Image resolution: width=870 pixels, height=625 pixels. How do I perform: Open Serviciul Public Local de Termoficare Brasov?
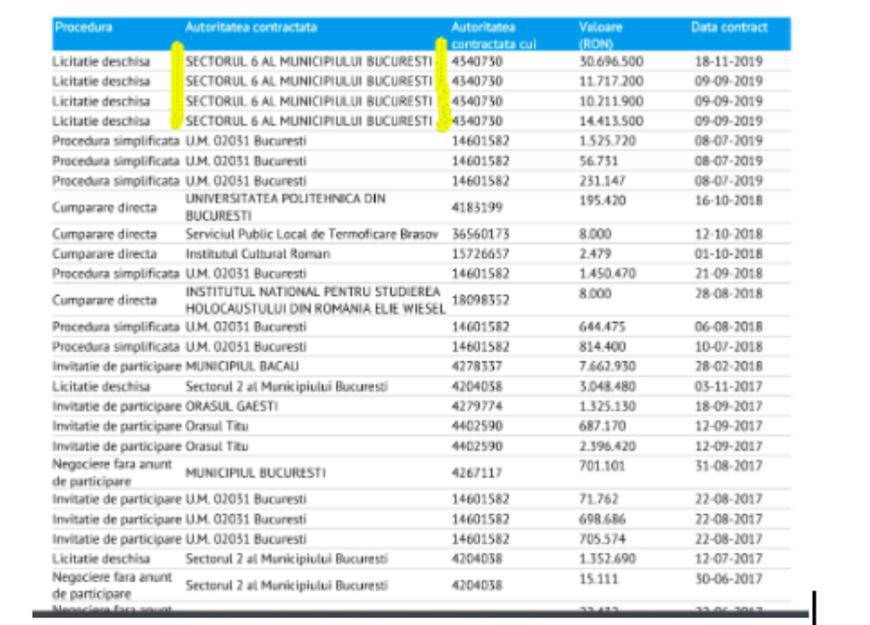312,234
